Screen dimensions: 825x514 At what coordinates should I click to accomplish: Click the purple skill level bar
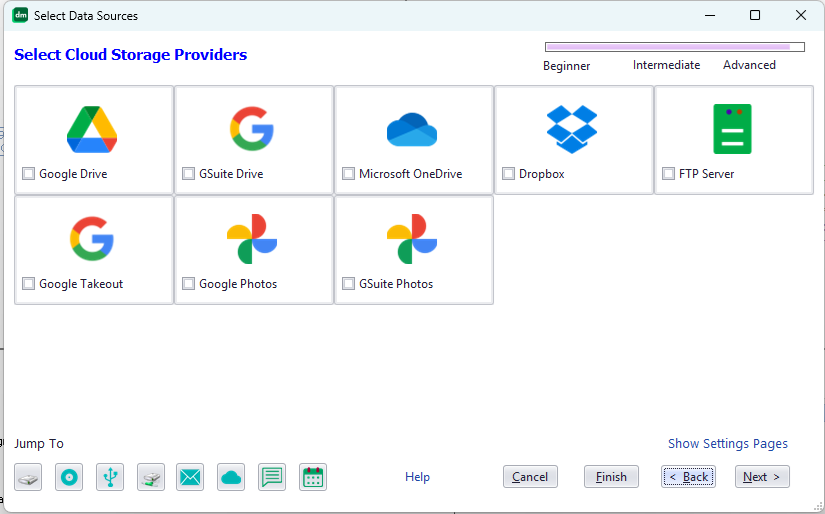[675, 47]
